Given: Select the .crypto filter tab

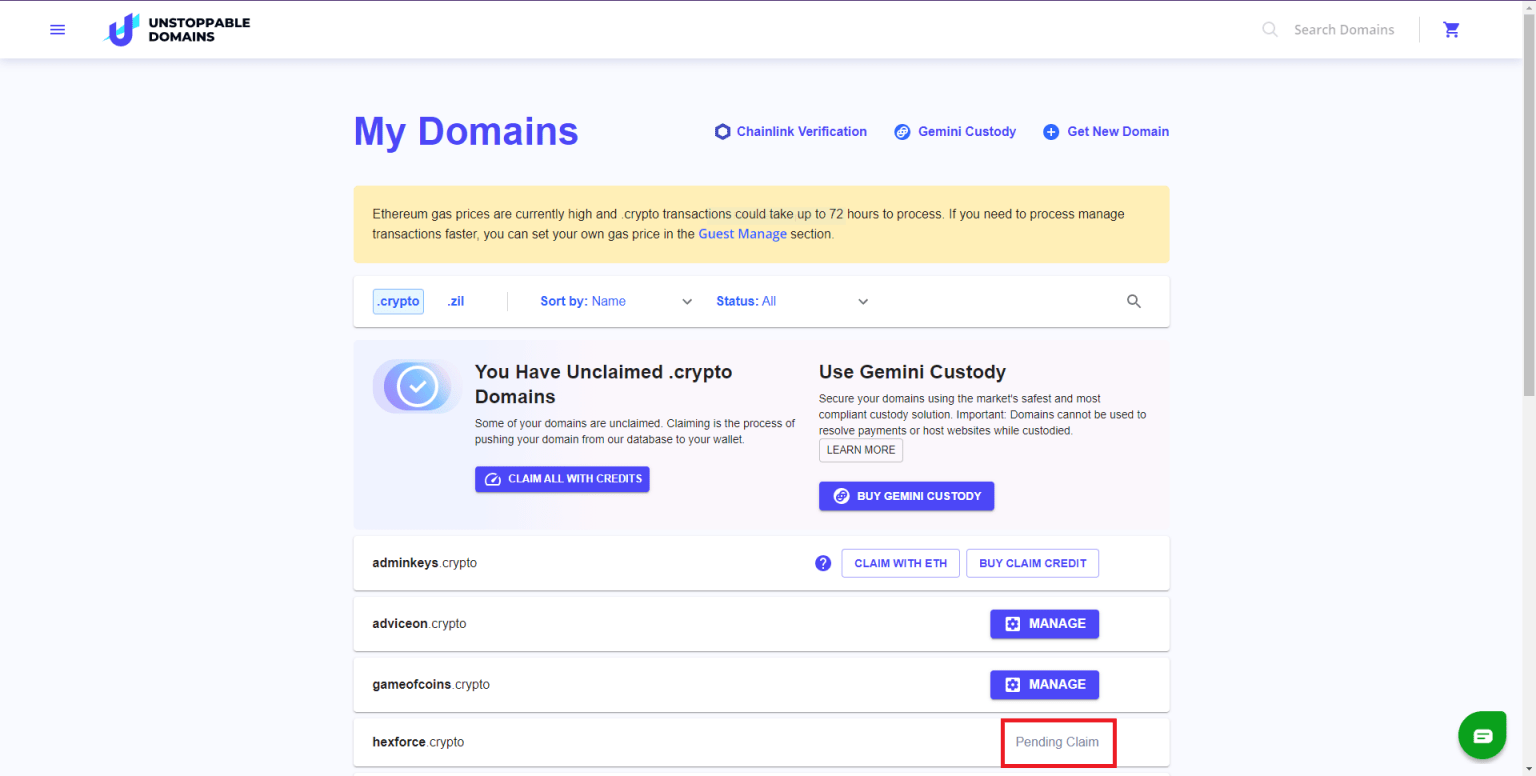Looking at the screenshot, I should pyautogui.click(x=397, y=300).
